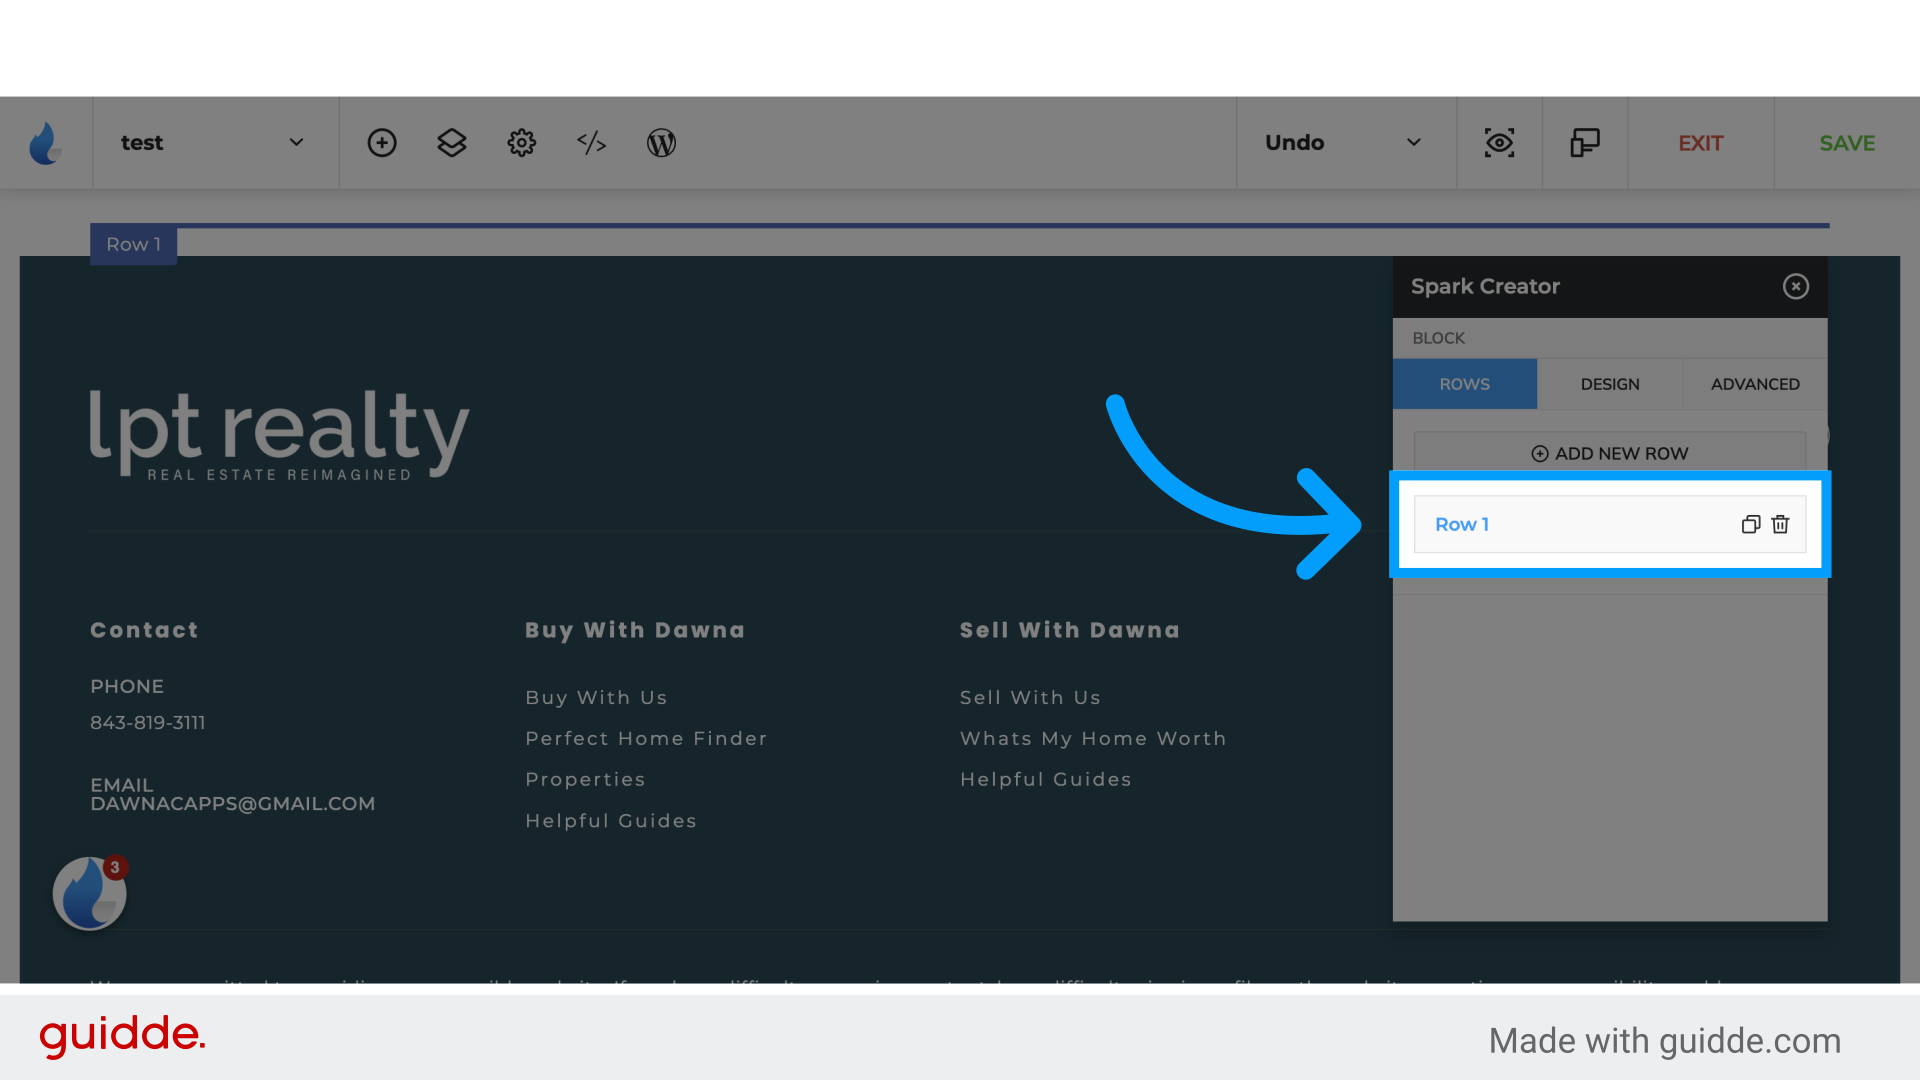Open the Settings gear icon
Viewport: 1920px width, 1080px height.
(521, 141)
